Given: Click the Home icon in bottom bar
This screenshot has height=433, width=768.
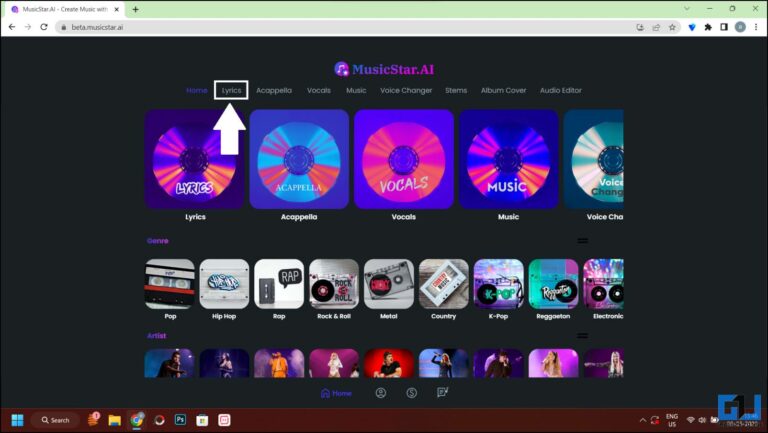Looking at the screenshot, I should (336, 393).
